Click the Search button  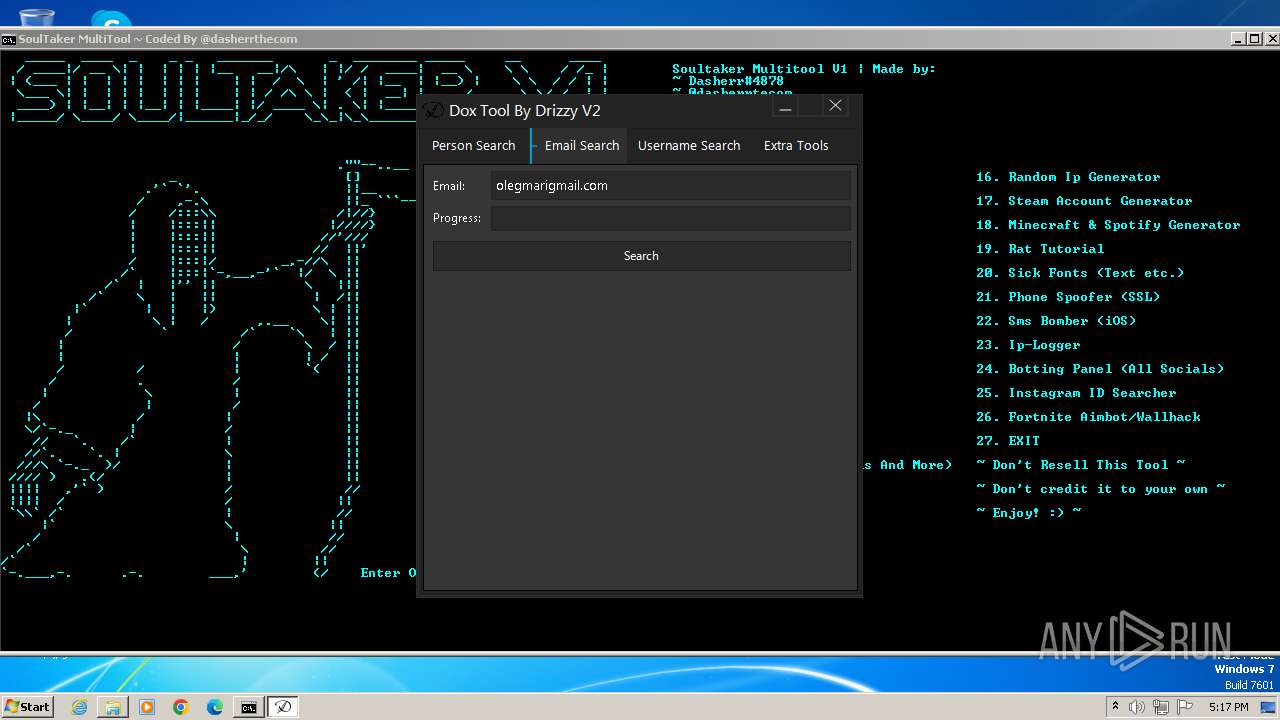(x=642, y=256)
